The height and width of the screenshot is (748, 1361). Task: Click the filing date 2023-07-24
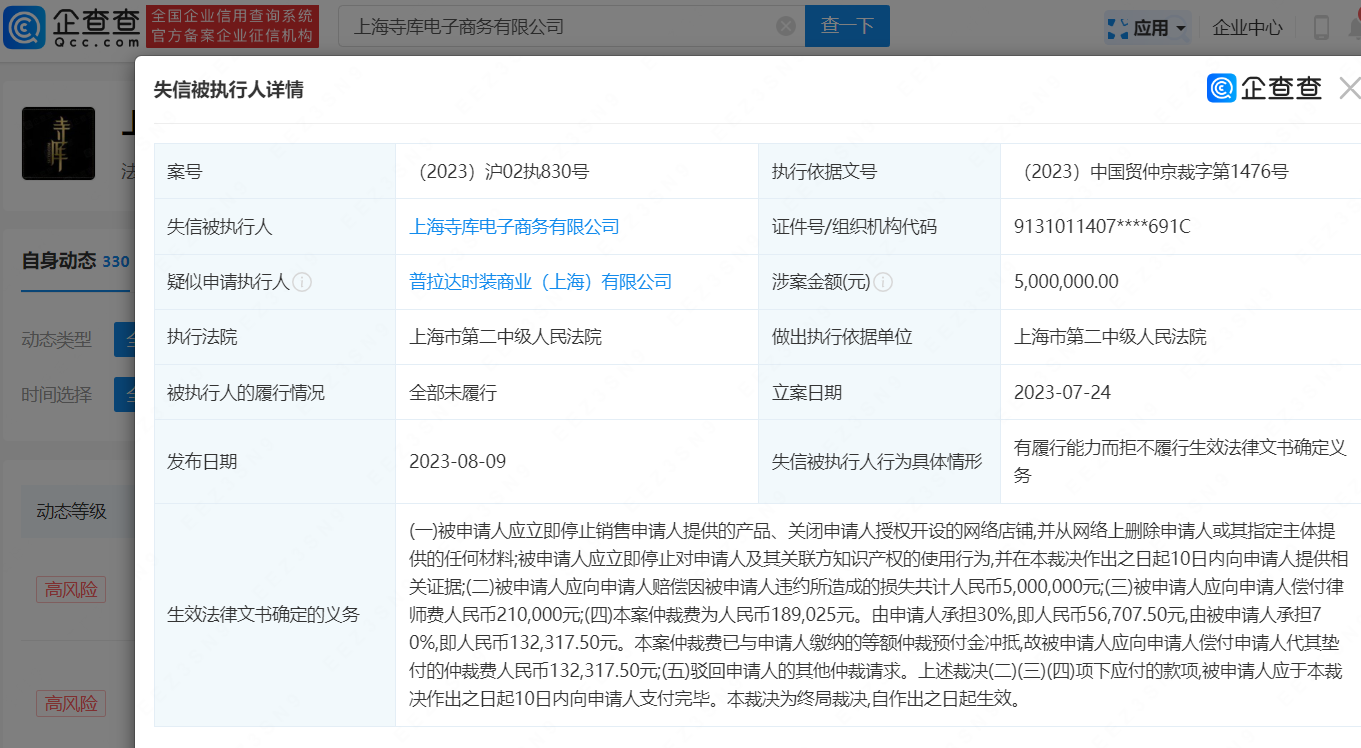coord(1060,393)
